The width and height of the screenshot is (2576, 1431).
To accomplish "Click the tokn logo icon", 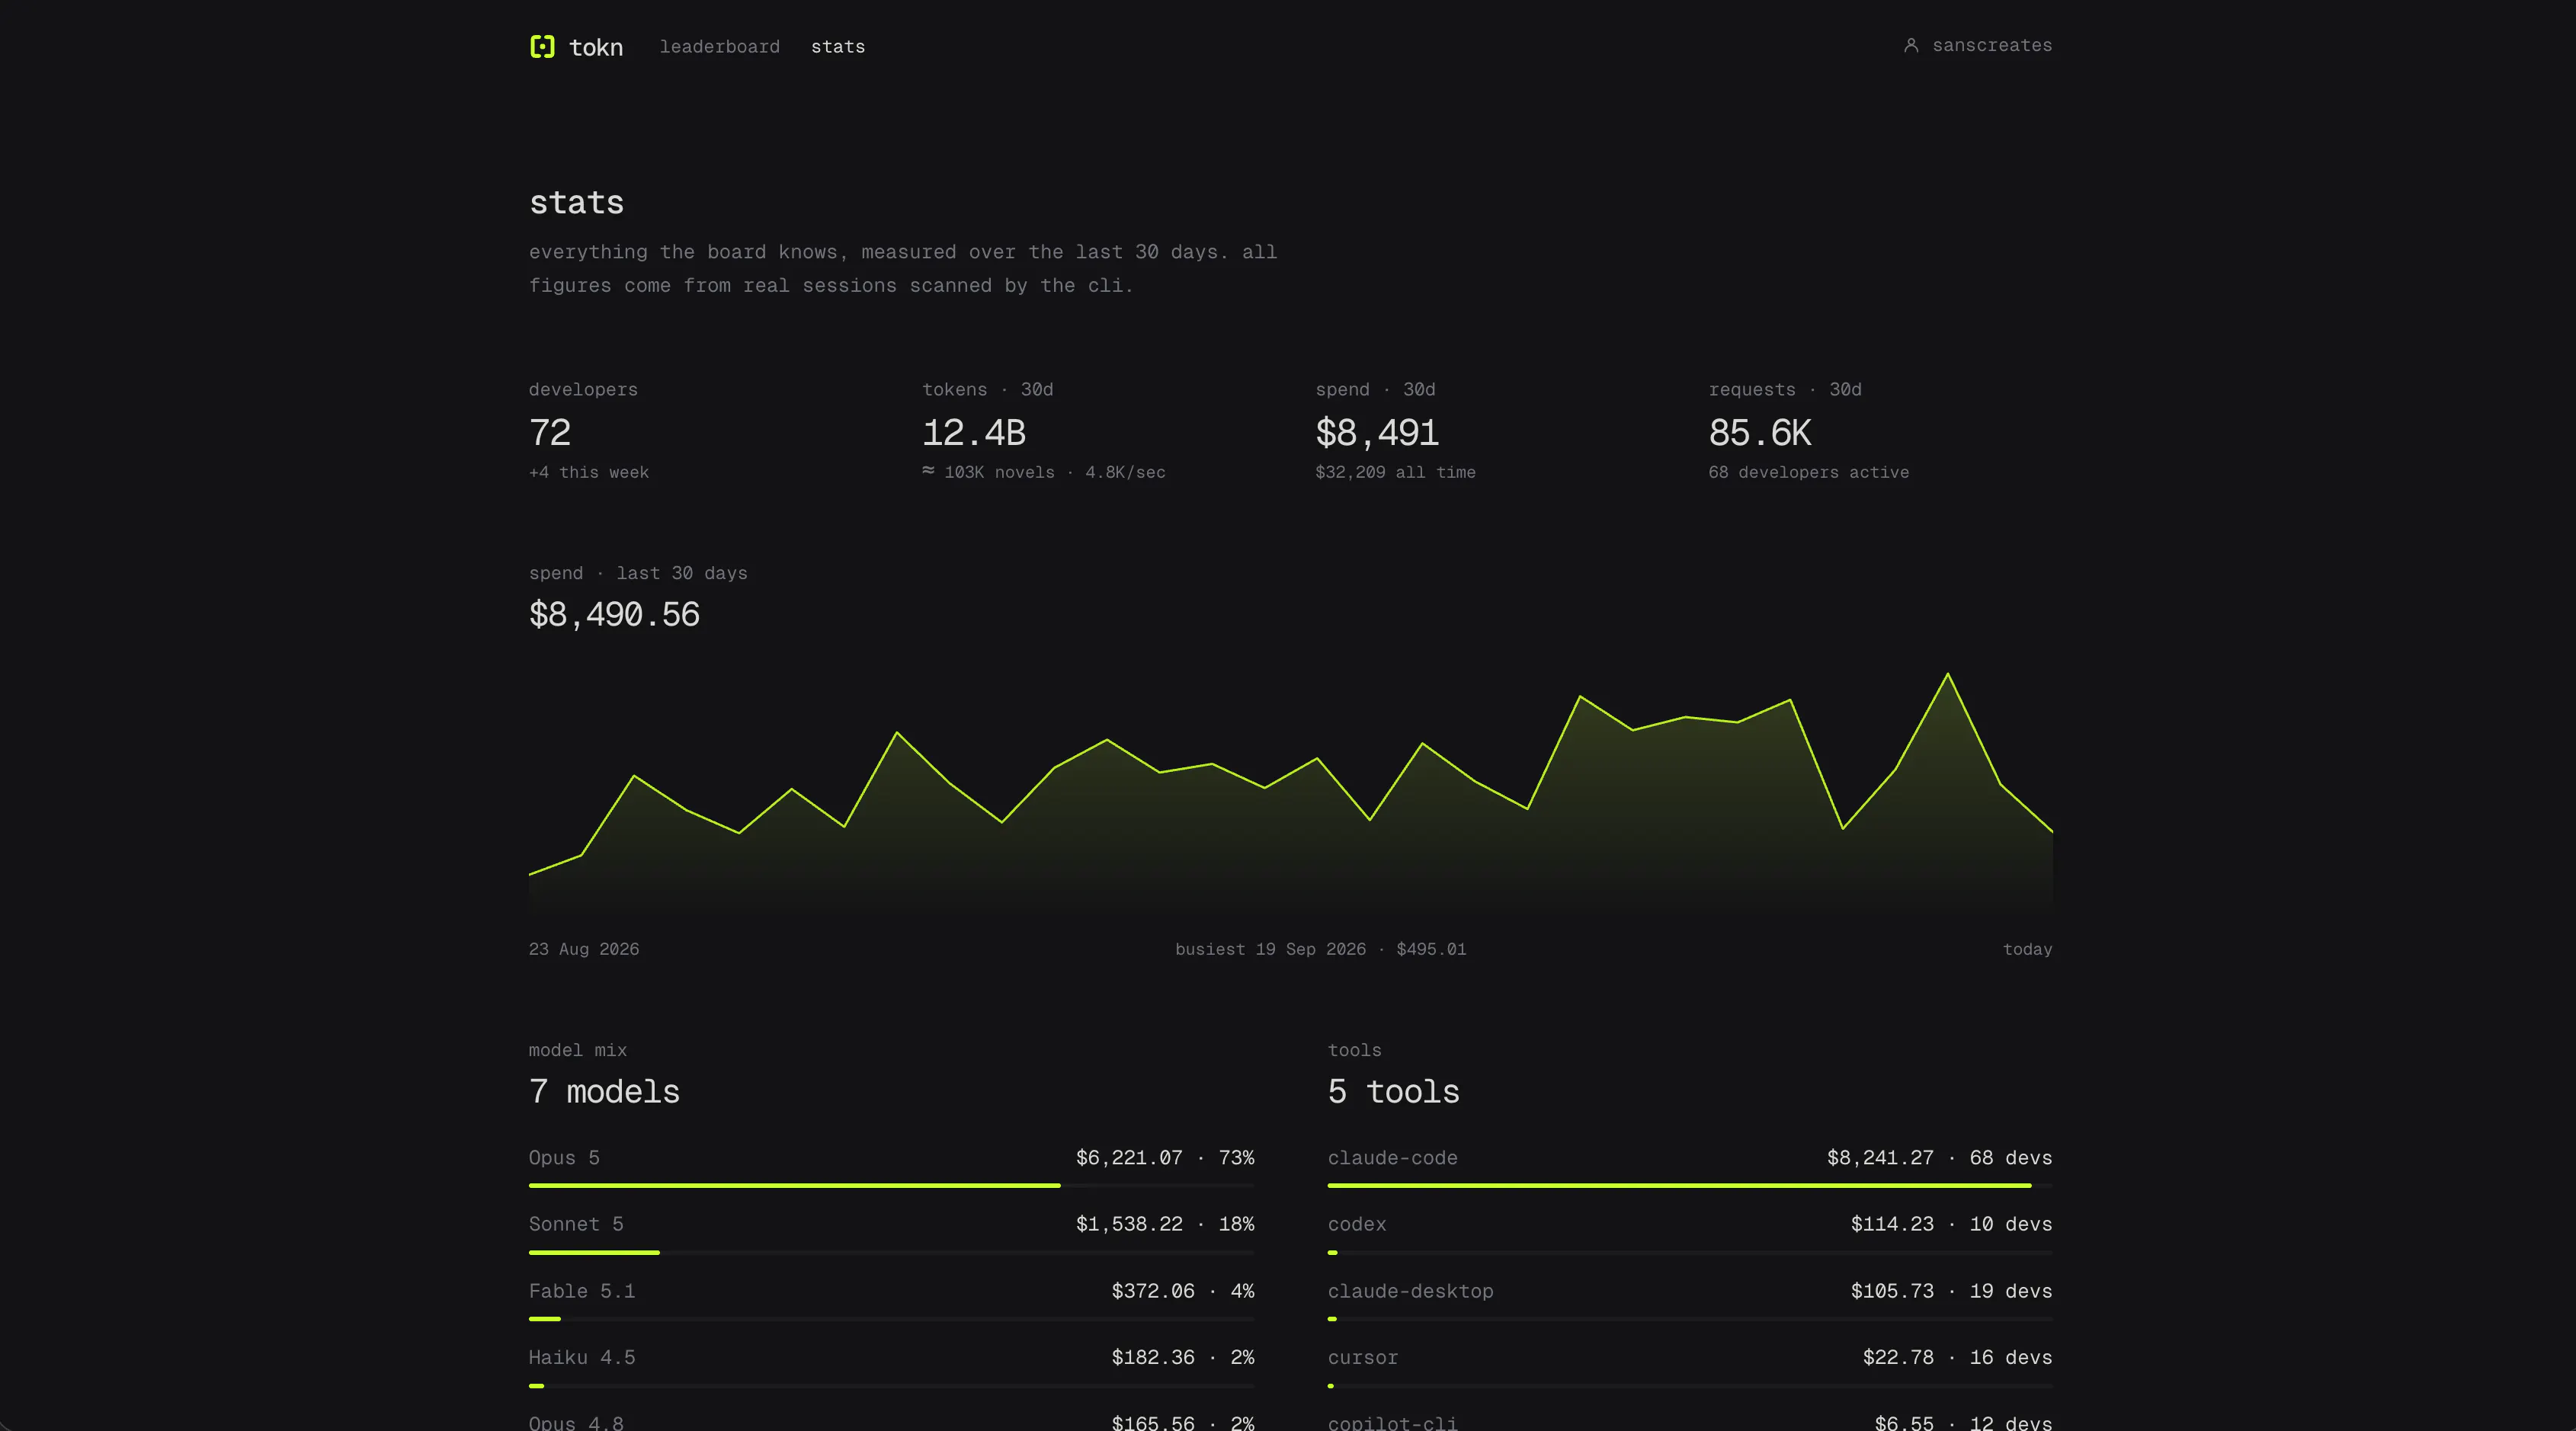I will 542,46.
